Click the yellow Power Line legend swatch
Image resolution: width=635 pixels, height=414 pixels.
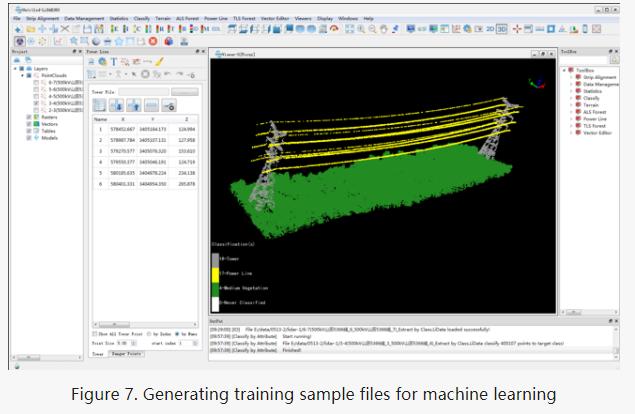215,275
